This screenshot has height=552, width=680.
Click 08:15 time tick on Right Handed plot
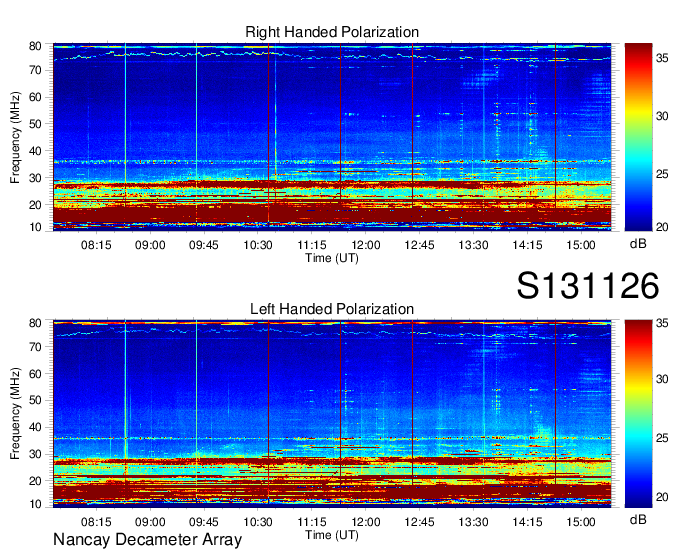point(96,245)
